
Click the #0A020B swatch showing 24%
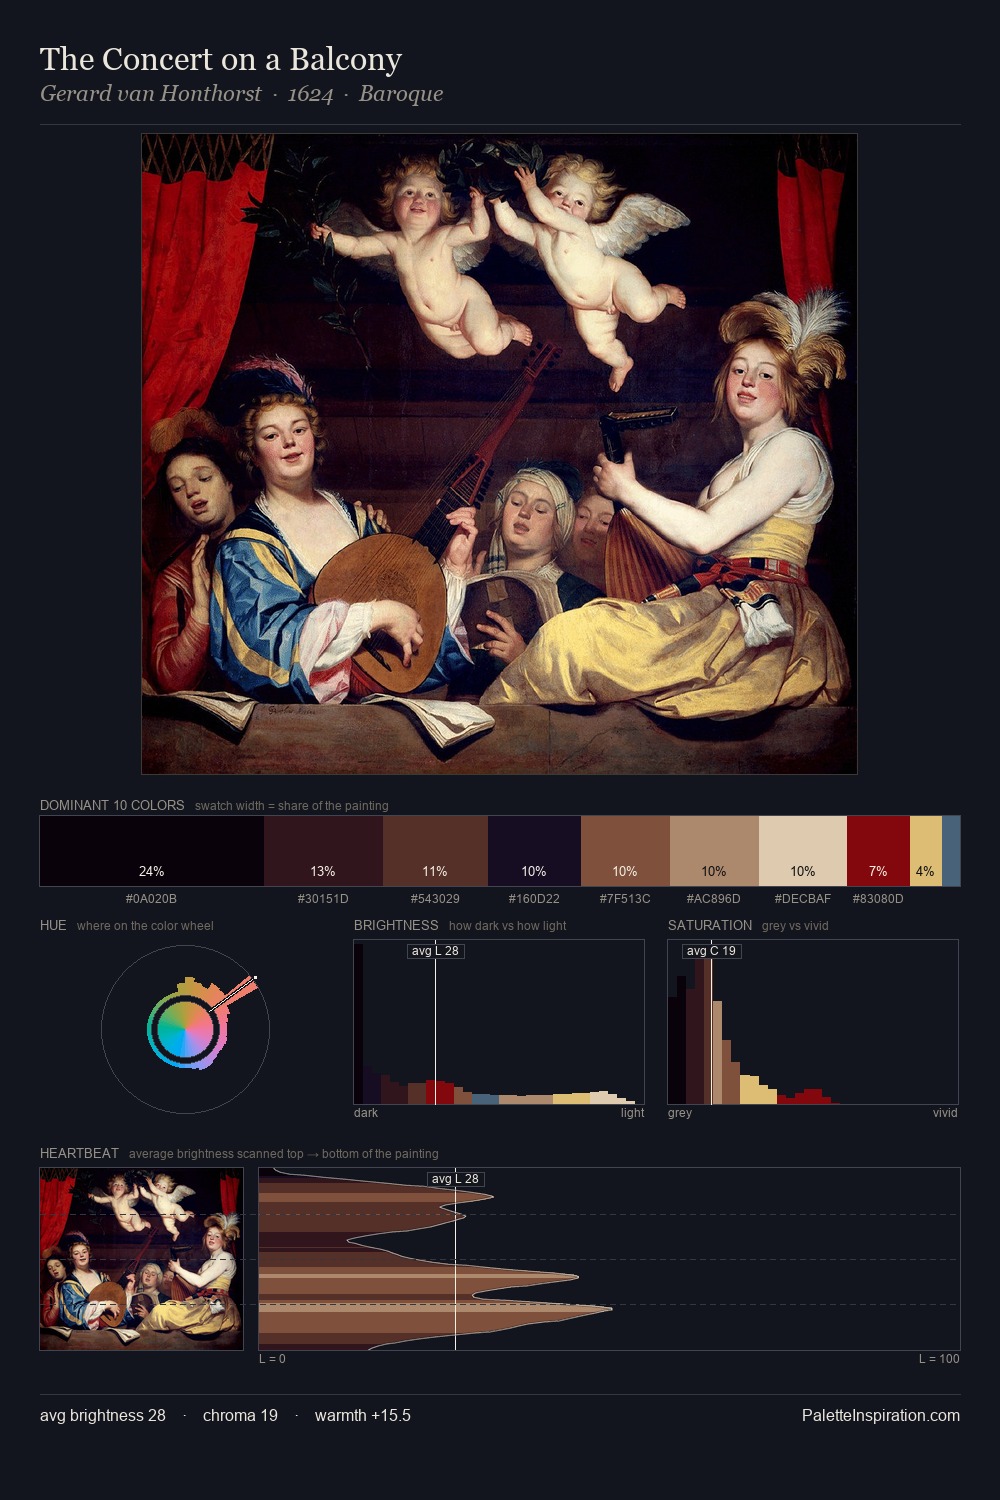[x=152, y=851]
